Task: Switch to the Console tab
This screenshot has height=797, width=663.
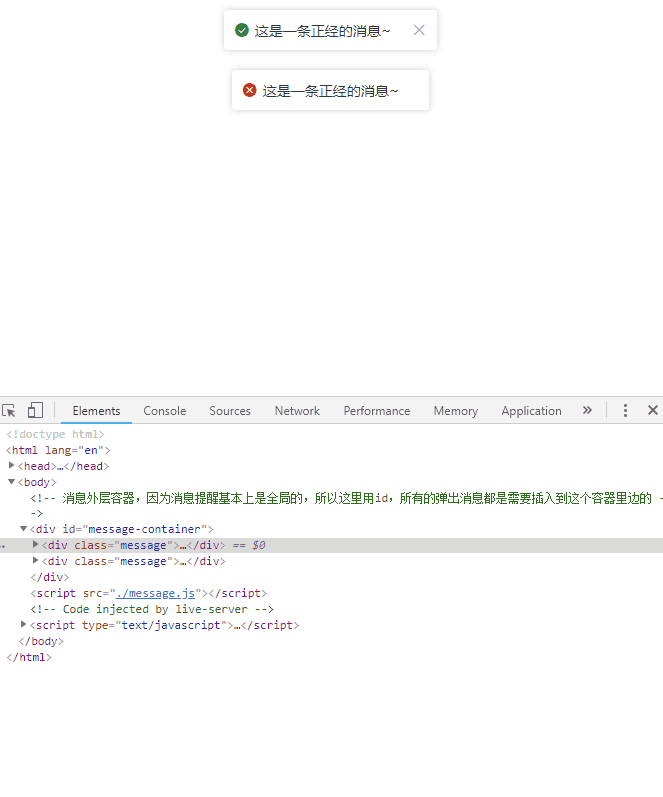Action: (165, 411)
